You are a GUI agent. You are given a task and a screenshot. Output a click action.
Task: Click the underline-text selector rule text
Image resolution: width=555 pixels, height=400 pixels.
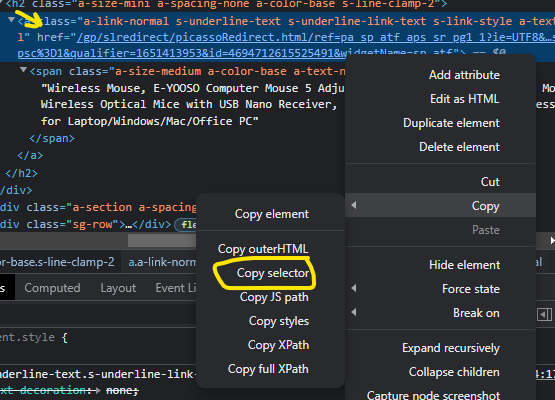[98, 374]
